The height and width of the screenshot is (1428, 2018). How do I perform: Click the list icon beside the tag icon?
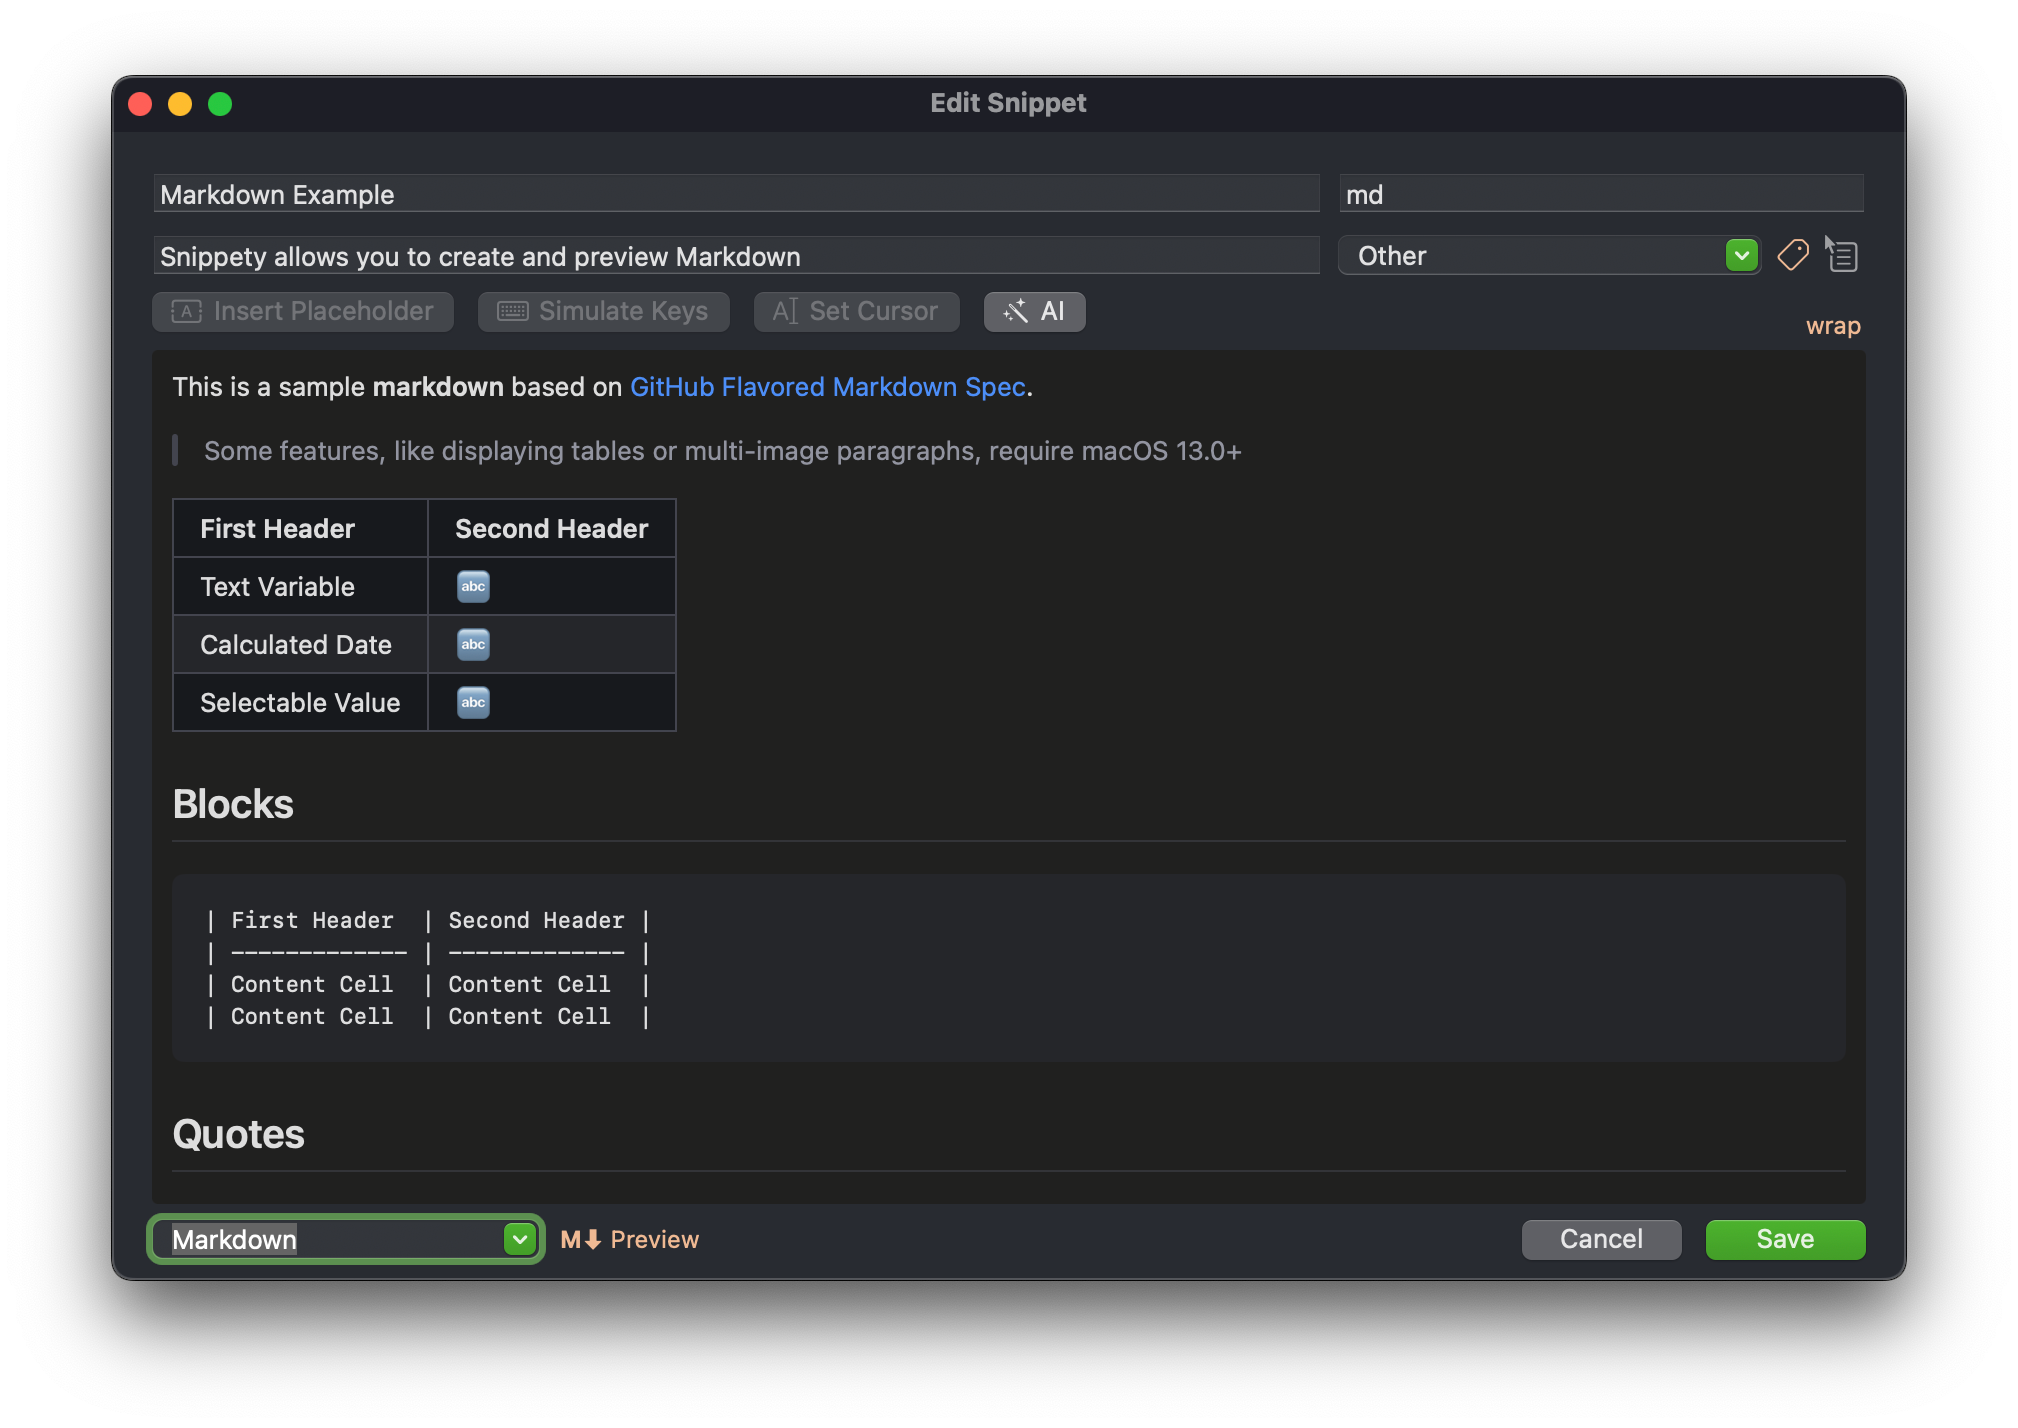1841,255
